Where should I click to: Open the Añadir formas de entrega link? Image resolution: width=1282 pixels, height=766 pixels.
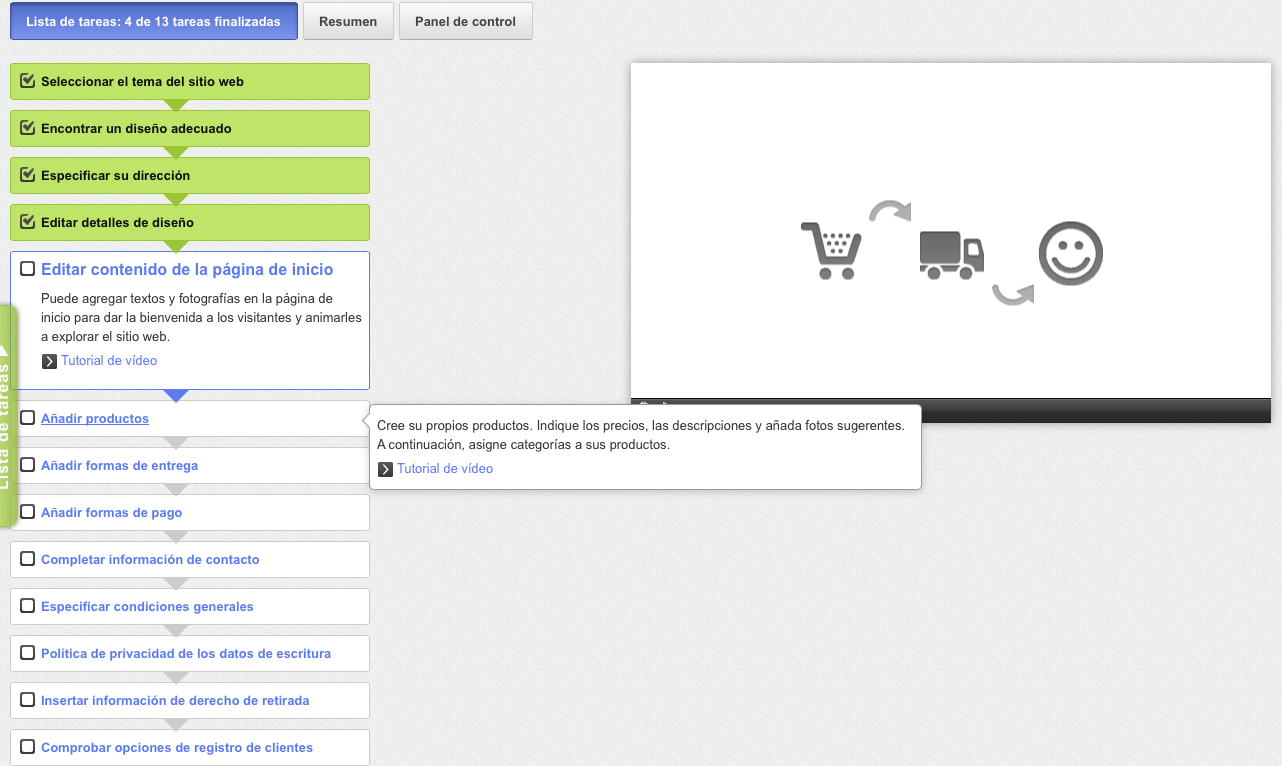point(119,466)
